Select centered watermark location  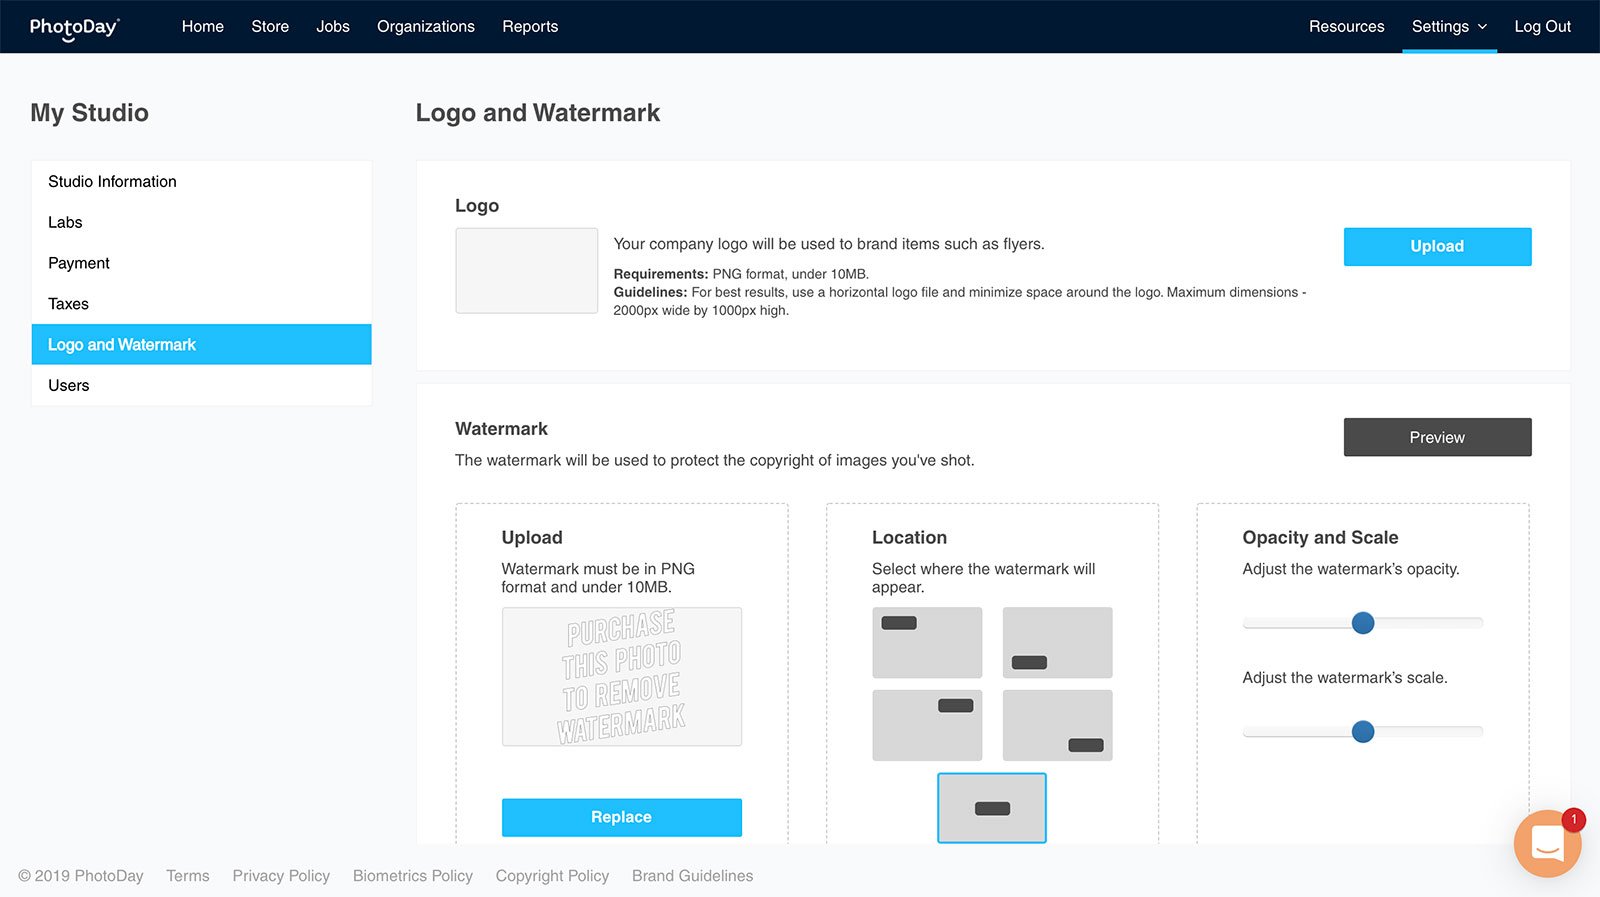[x=992, y=808]
